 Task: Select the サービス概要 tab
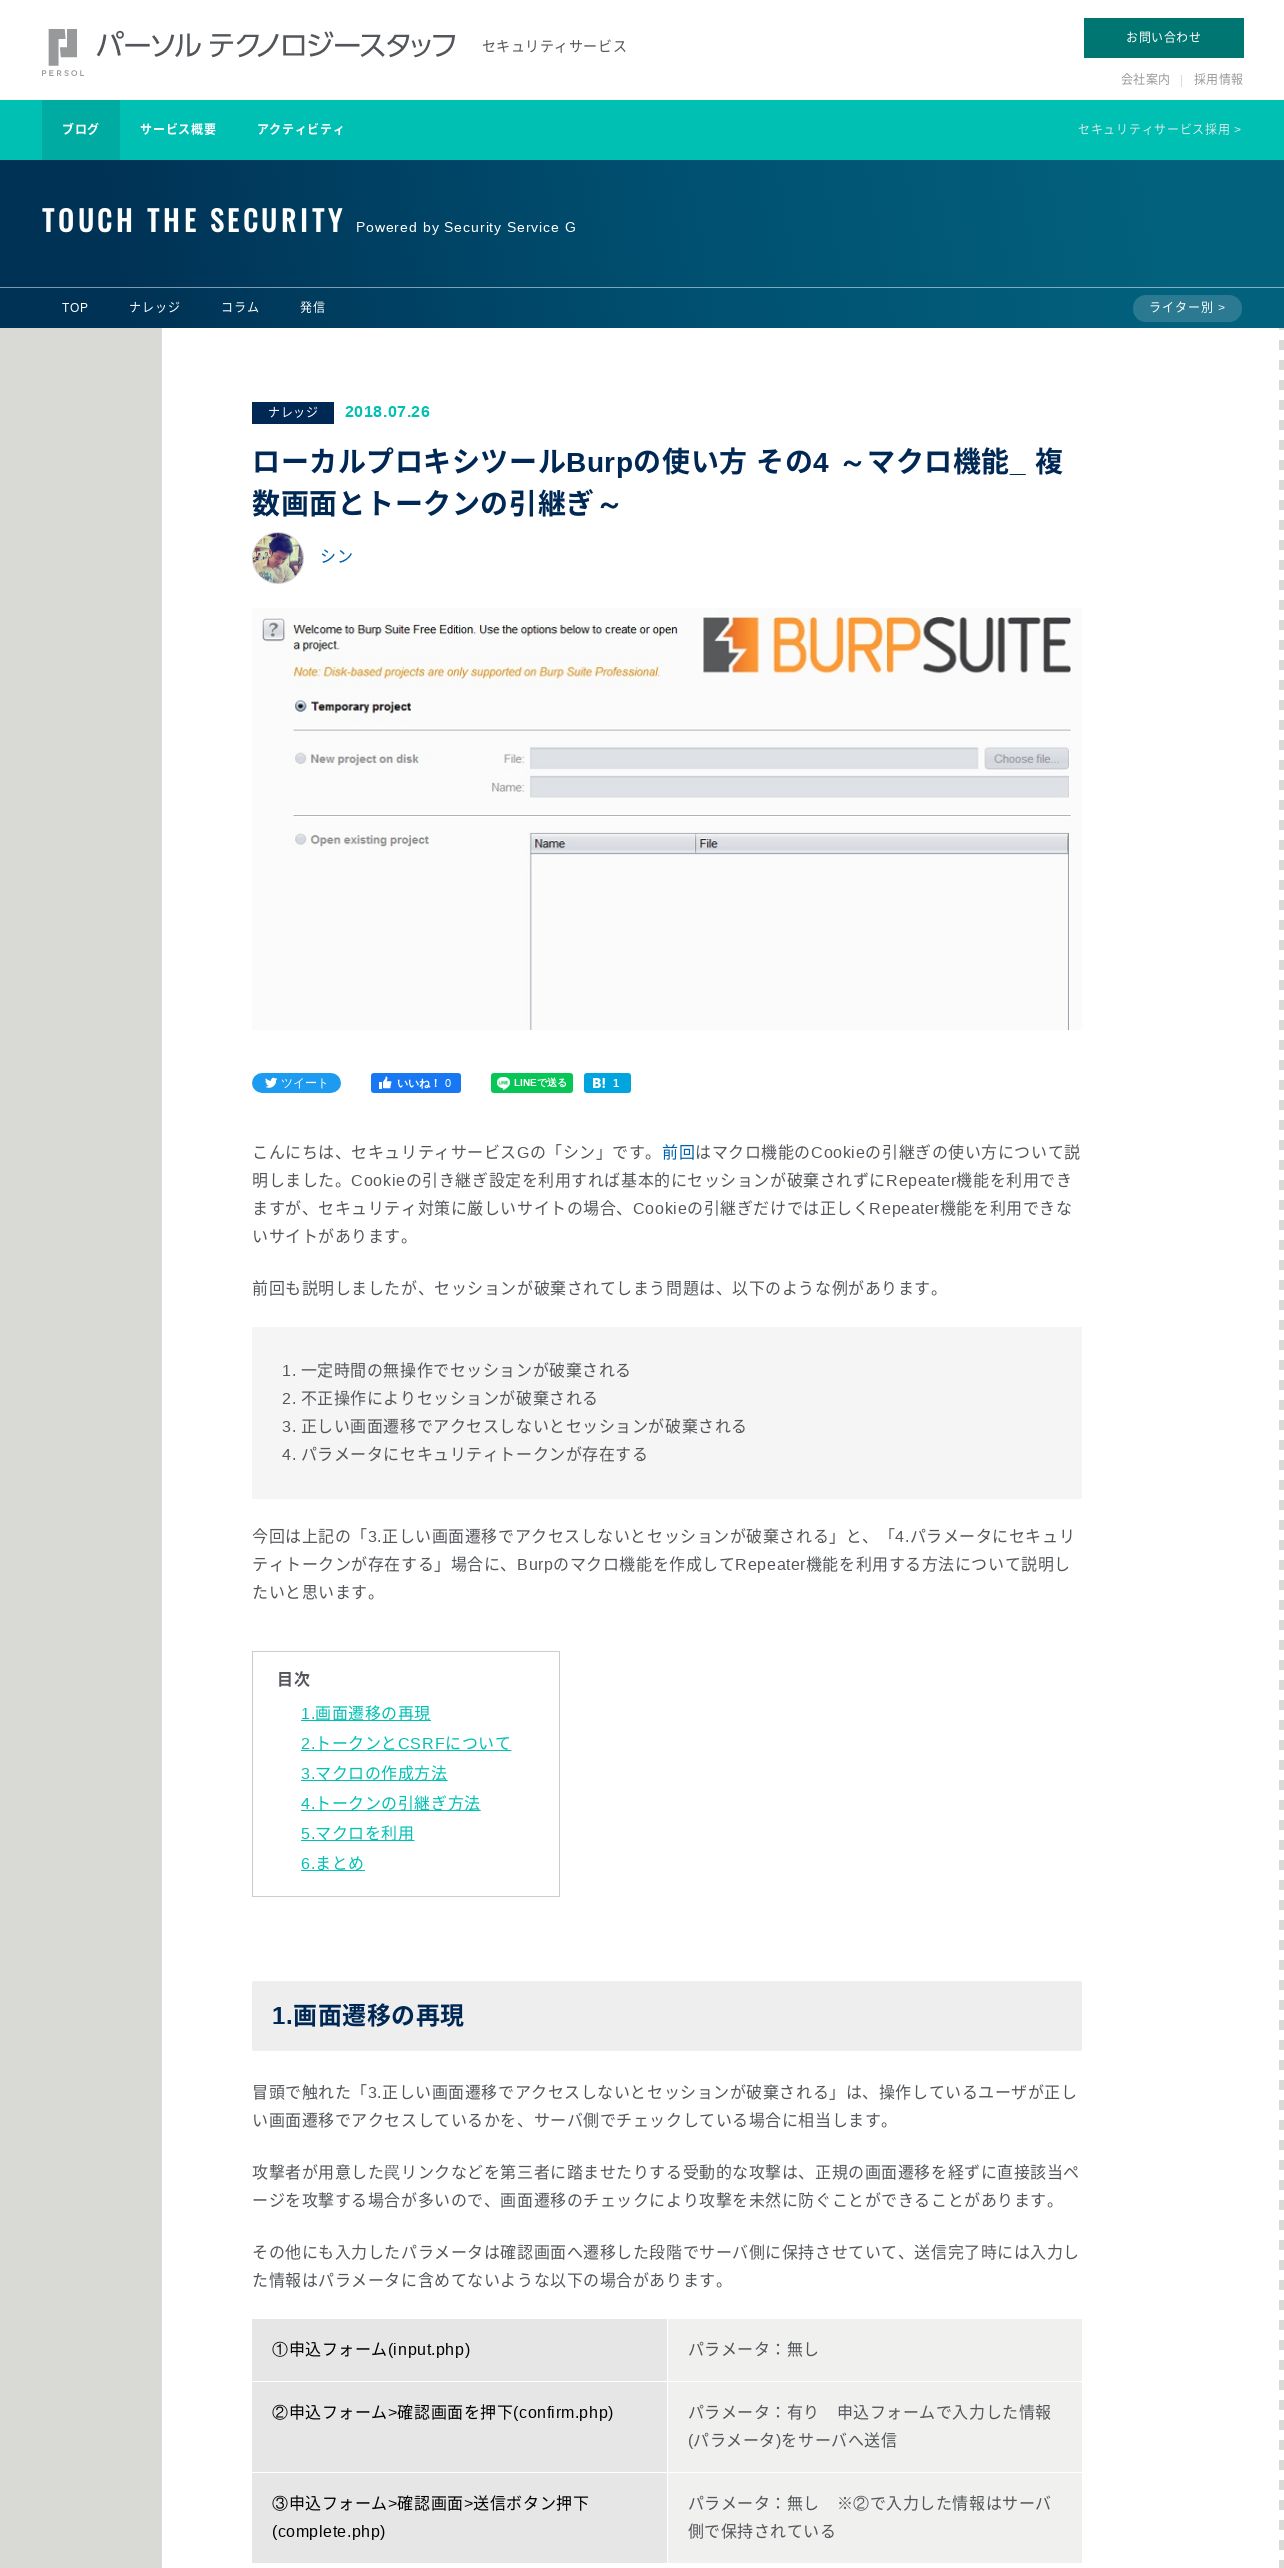[x=178, y=130]
